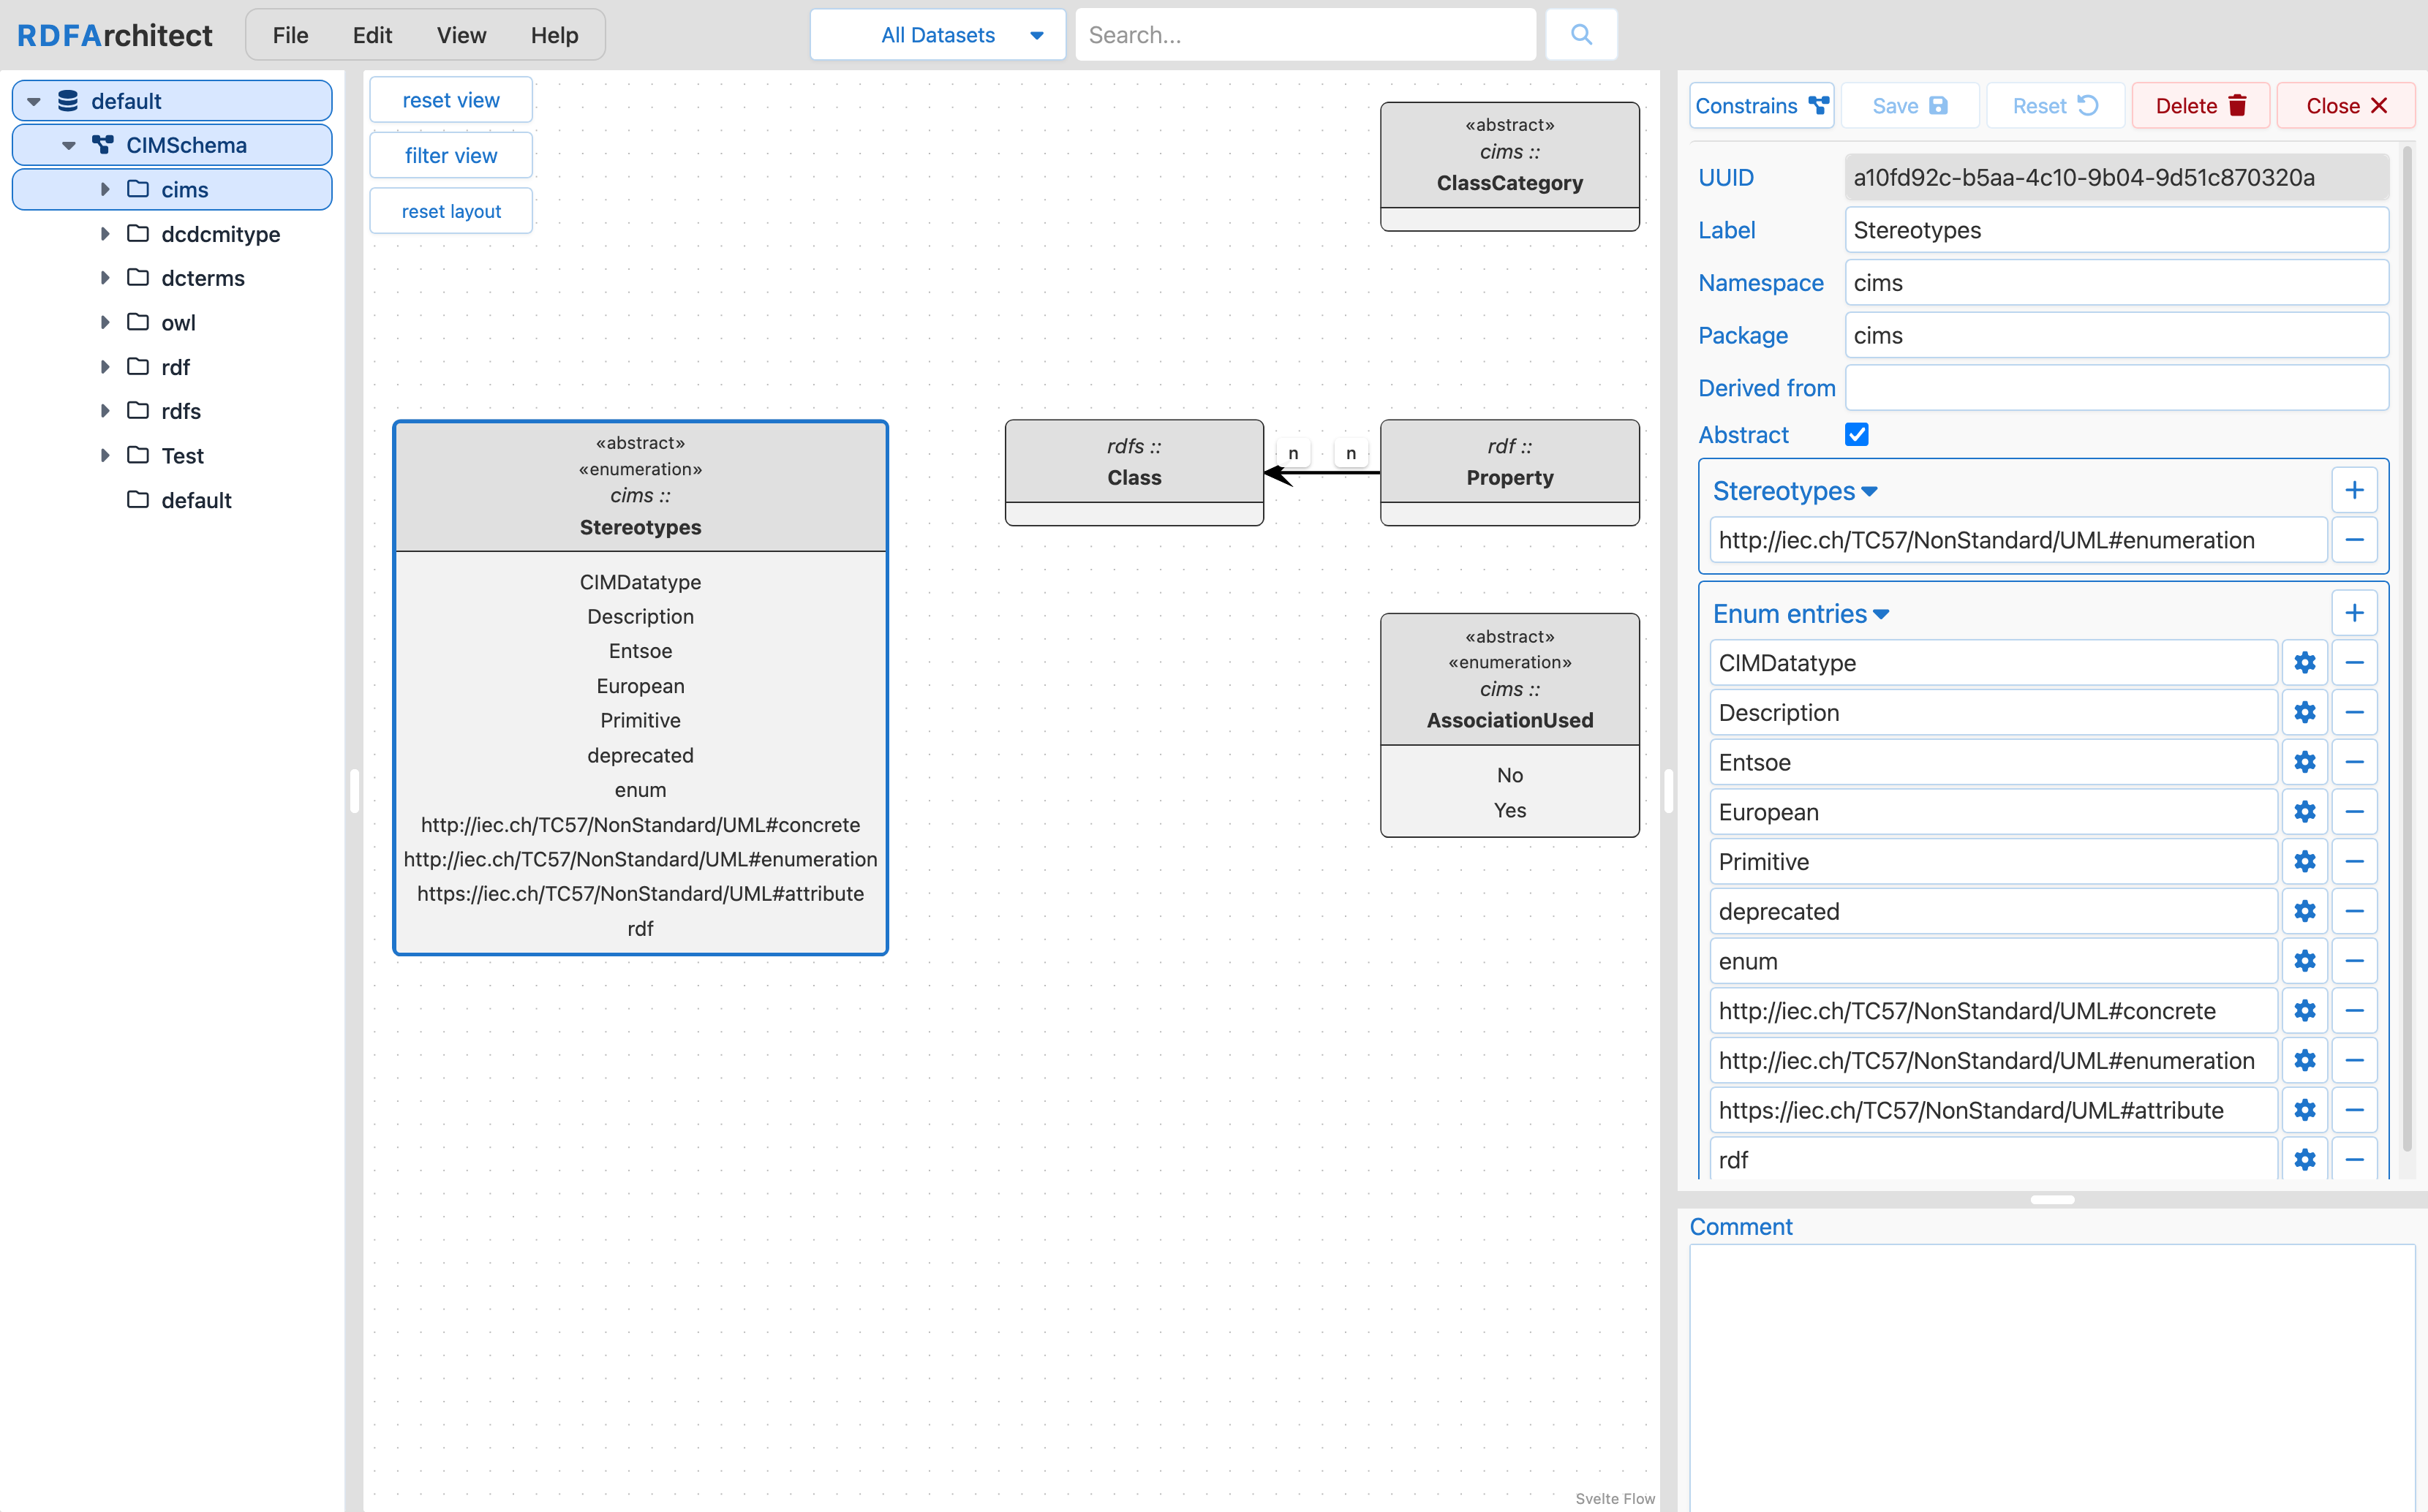Open the View menu
This screenshot has height=1512, width=2428.
tap(461, 35)
